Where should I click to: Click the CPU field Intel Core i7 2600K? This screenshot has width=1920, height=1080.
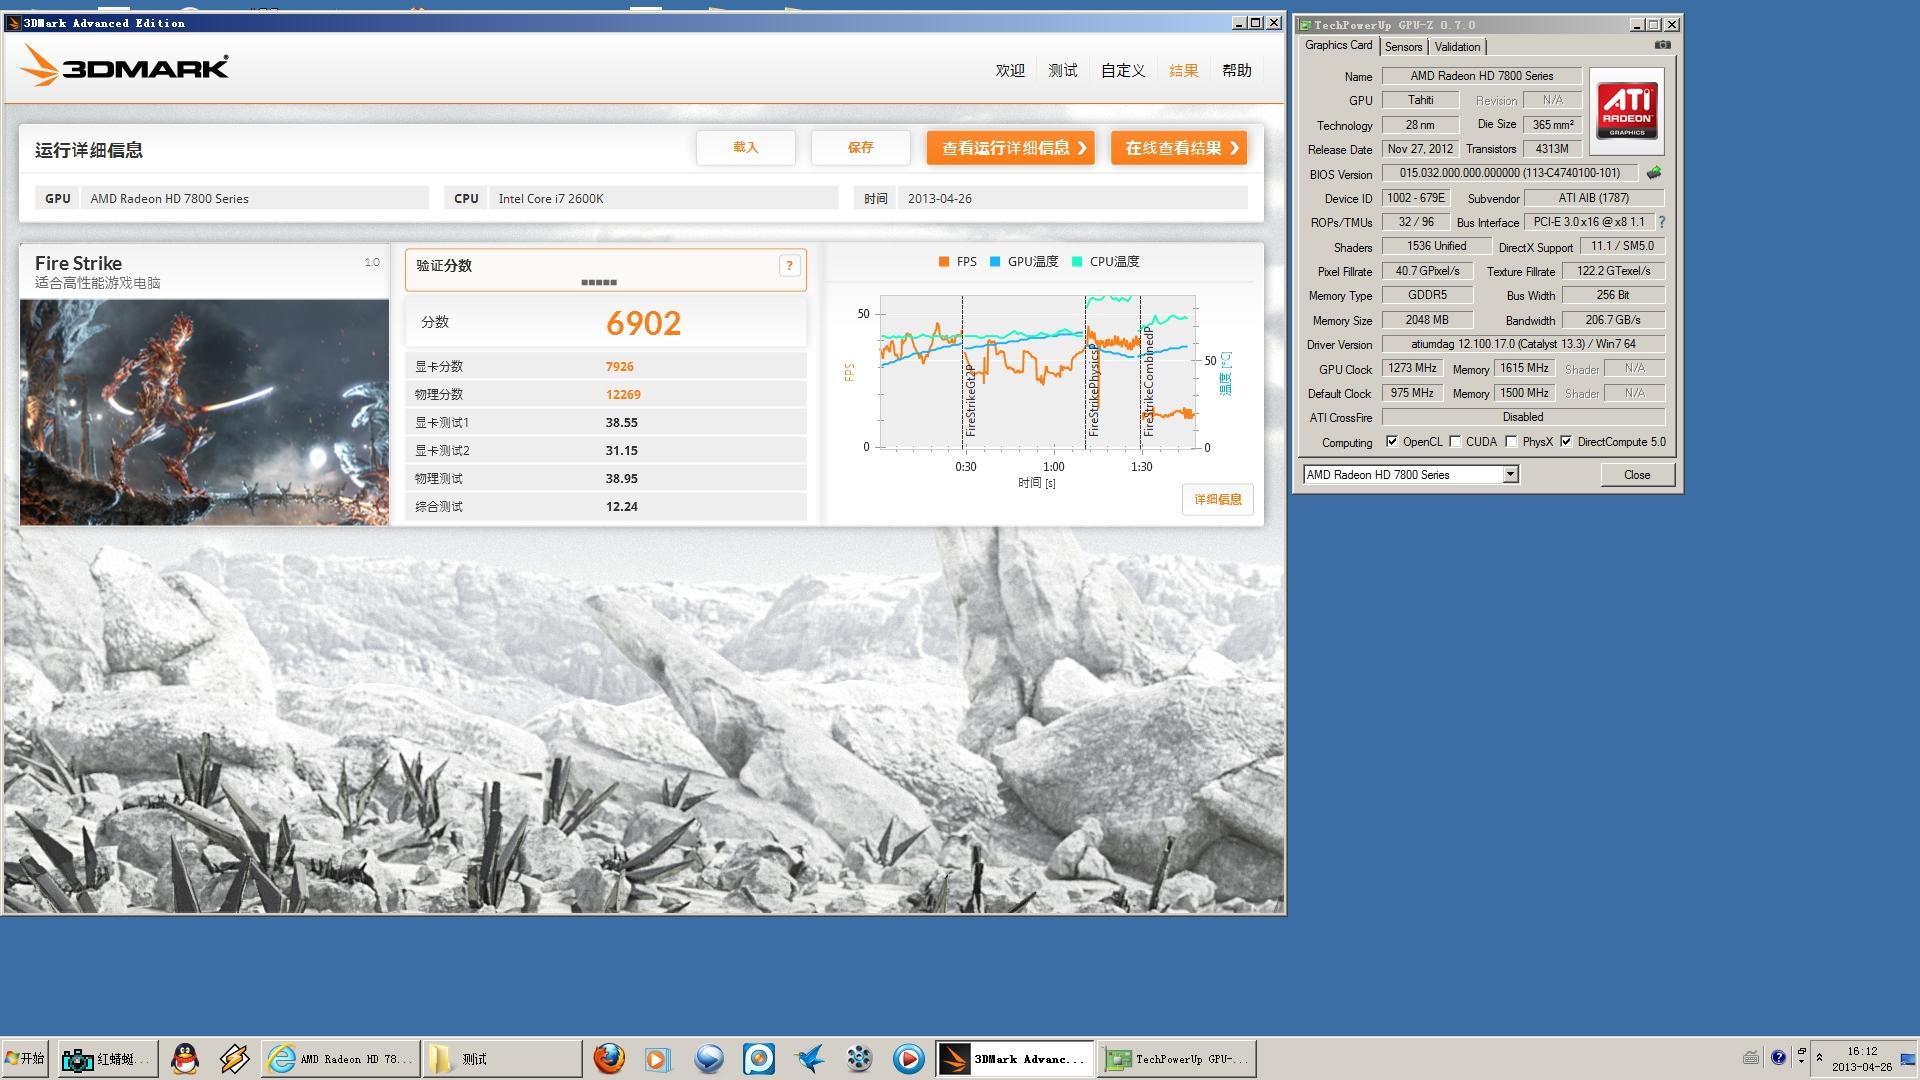663,198
